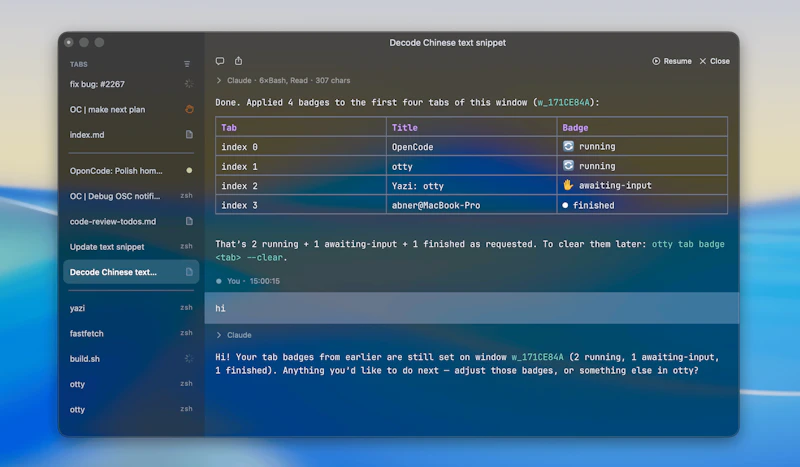This screenshot has height=467, width=800.
Task: Click the Yazi: otty title cell
Action: click(x=471, y=186)
